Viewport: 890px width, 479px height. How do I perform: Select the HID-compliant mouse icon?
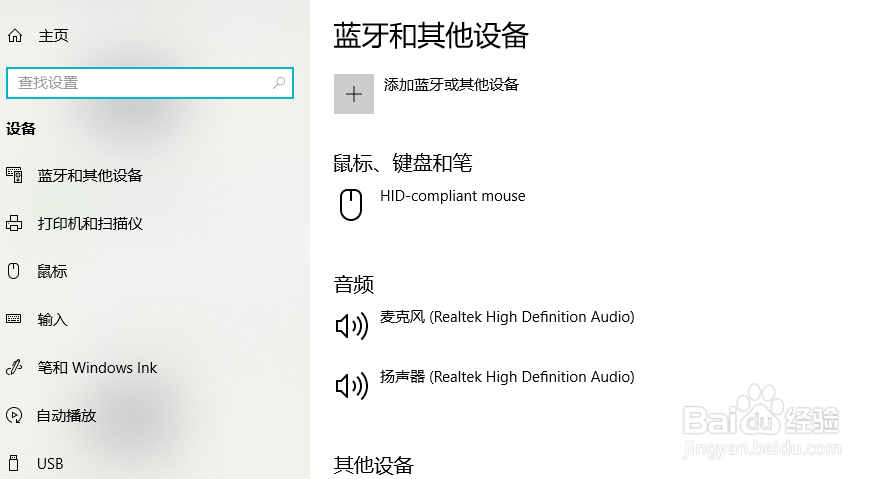(x=351, y=204)
